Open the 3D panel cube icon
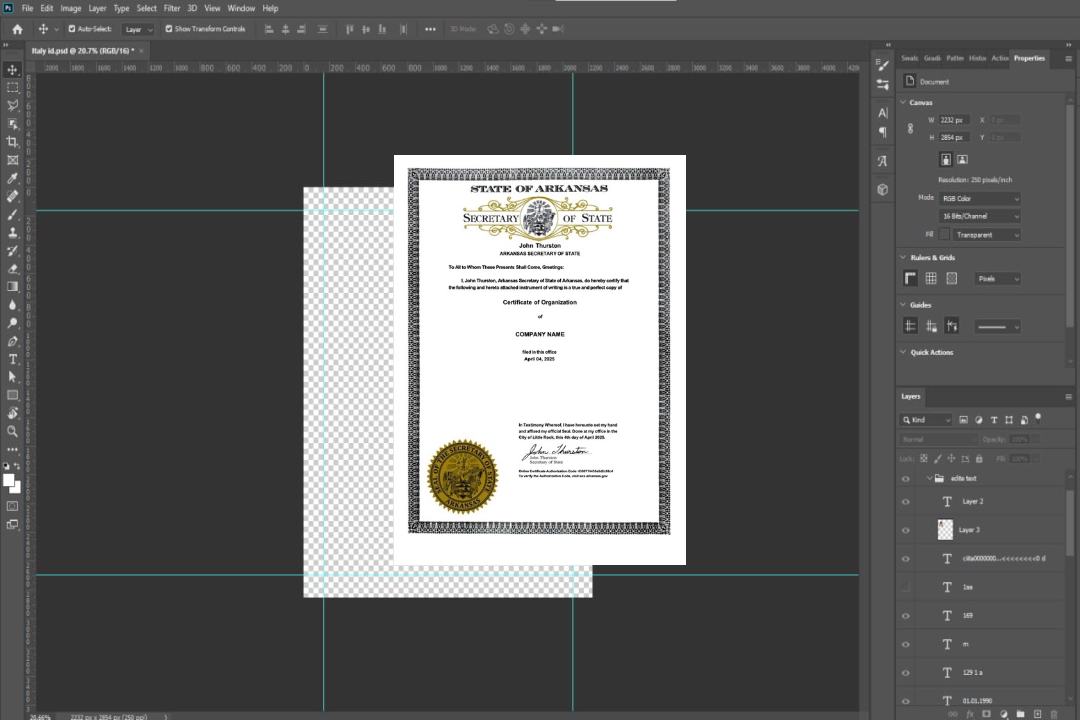This screenshot has height=720, width=1080. click(x=883, y=189)
